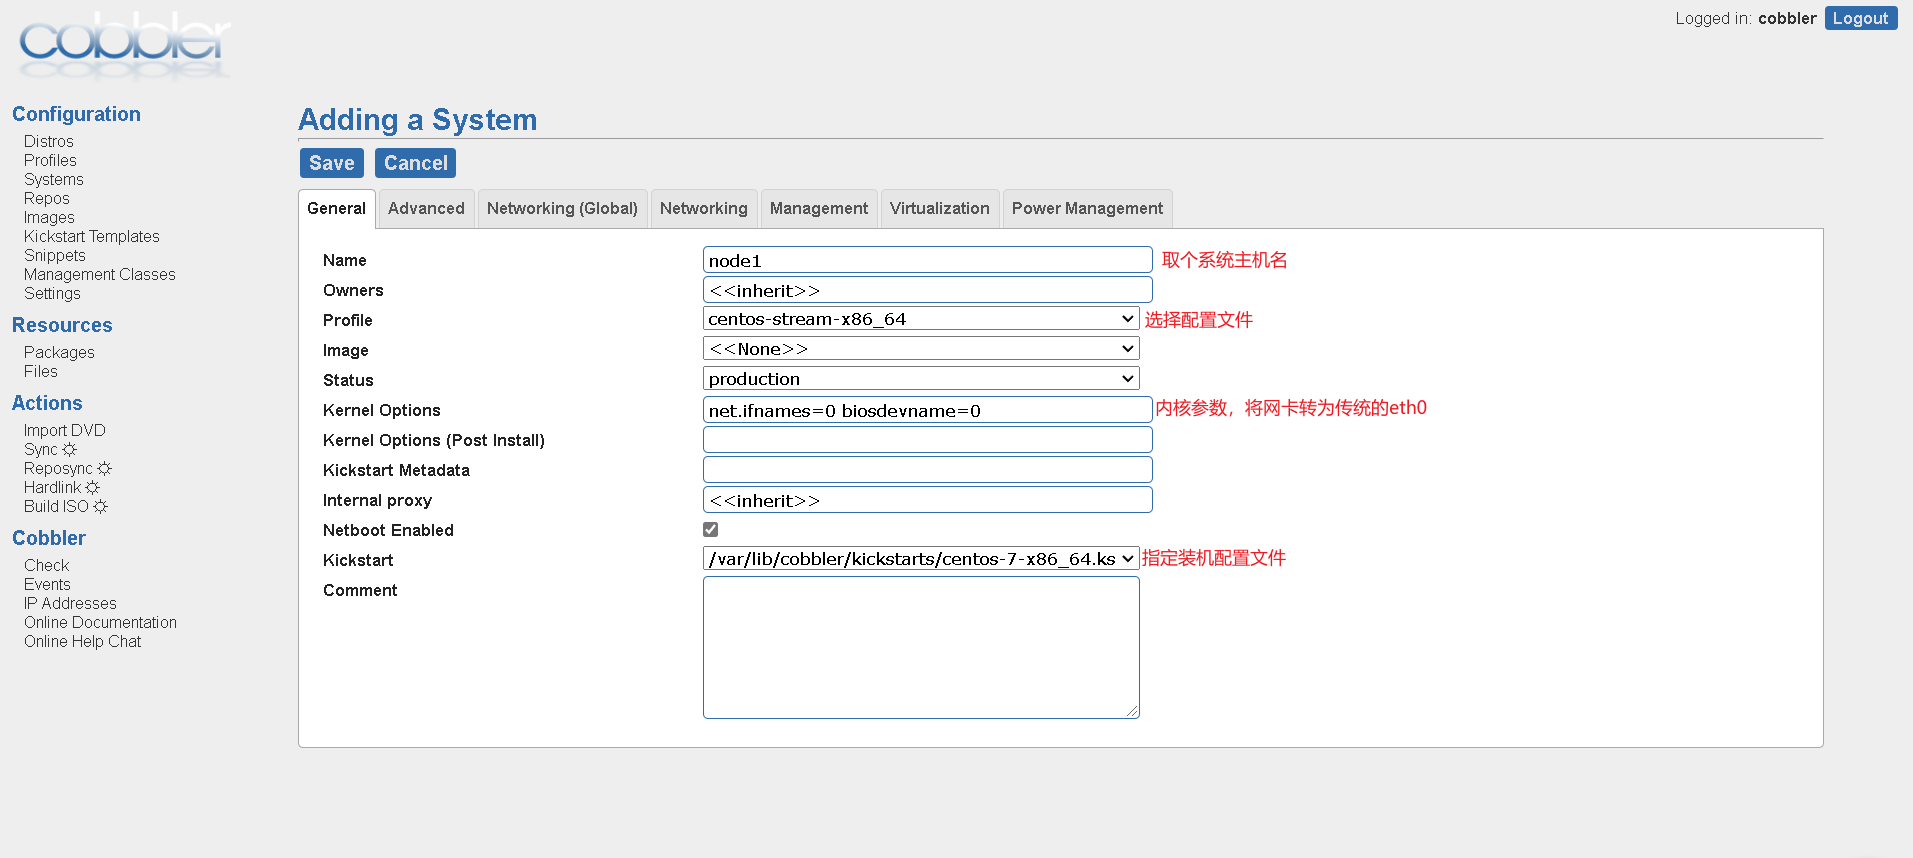
Task: Click the Cancel button
Action: (x=416, y=163)
